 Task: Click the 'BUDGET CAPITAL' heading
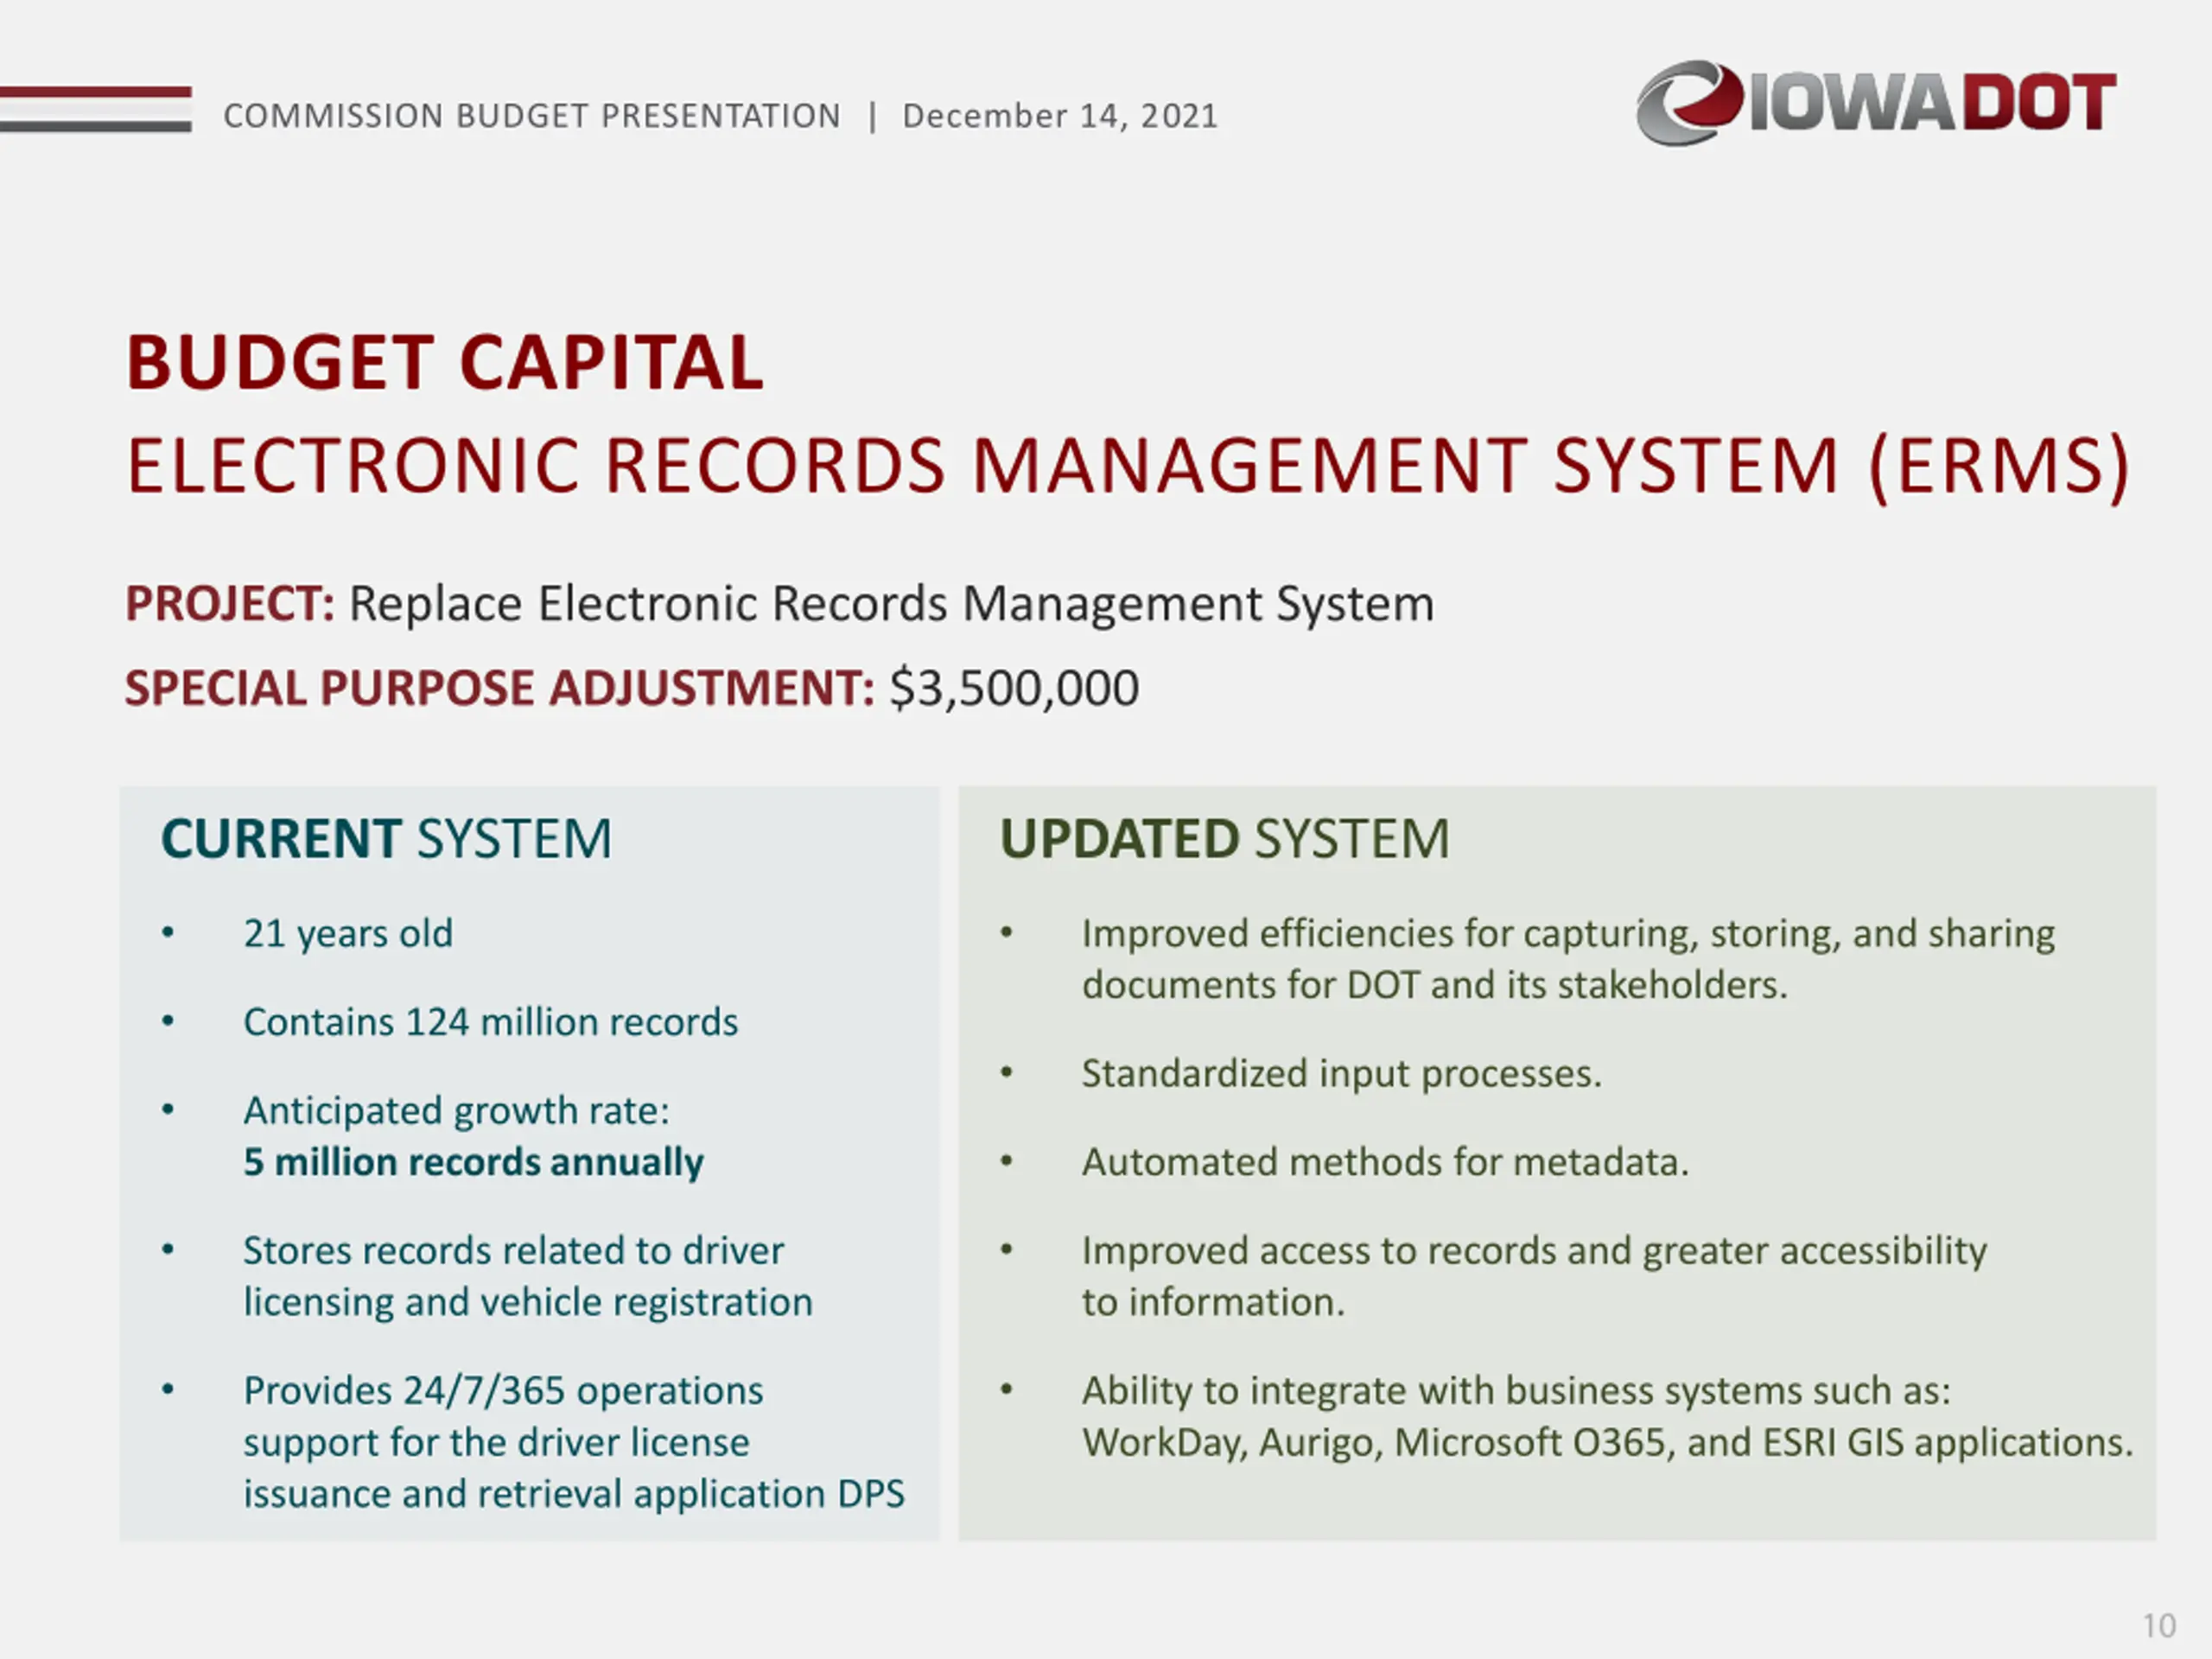[x=445, y=362]
